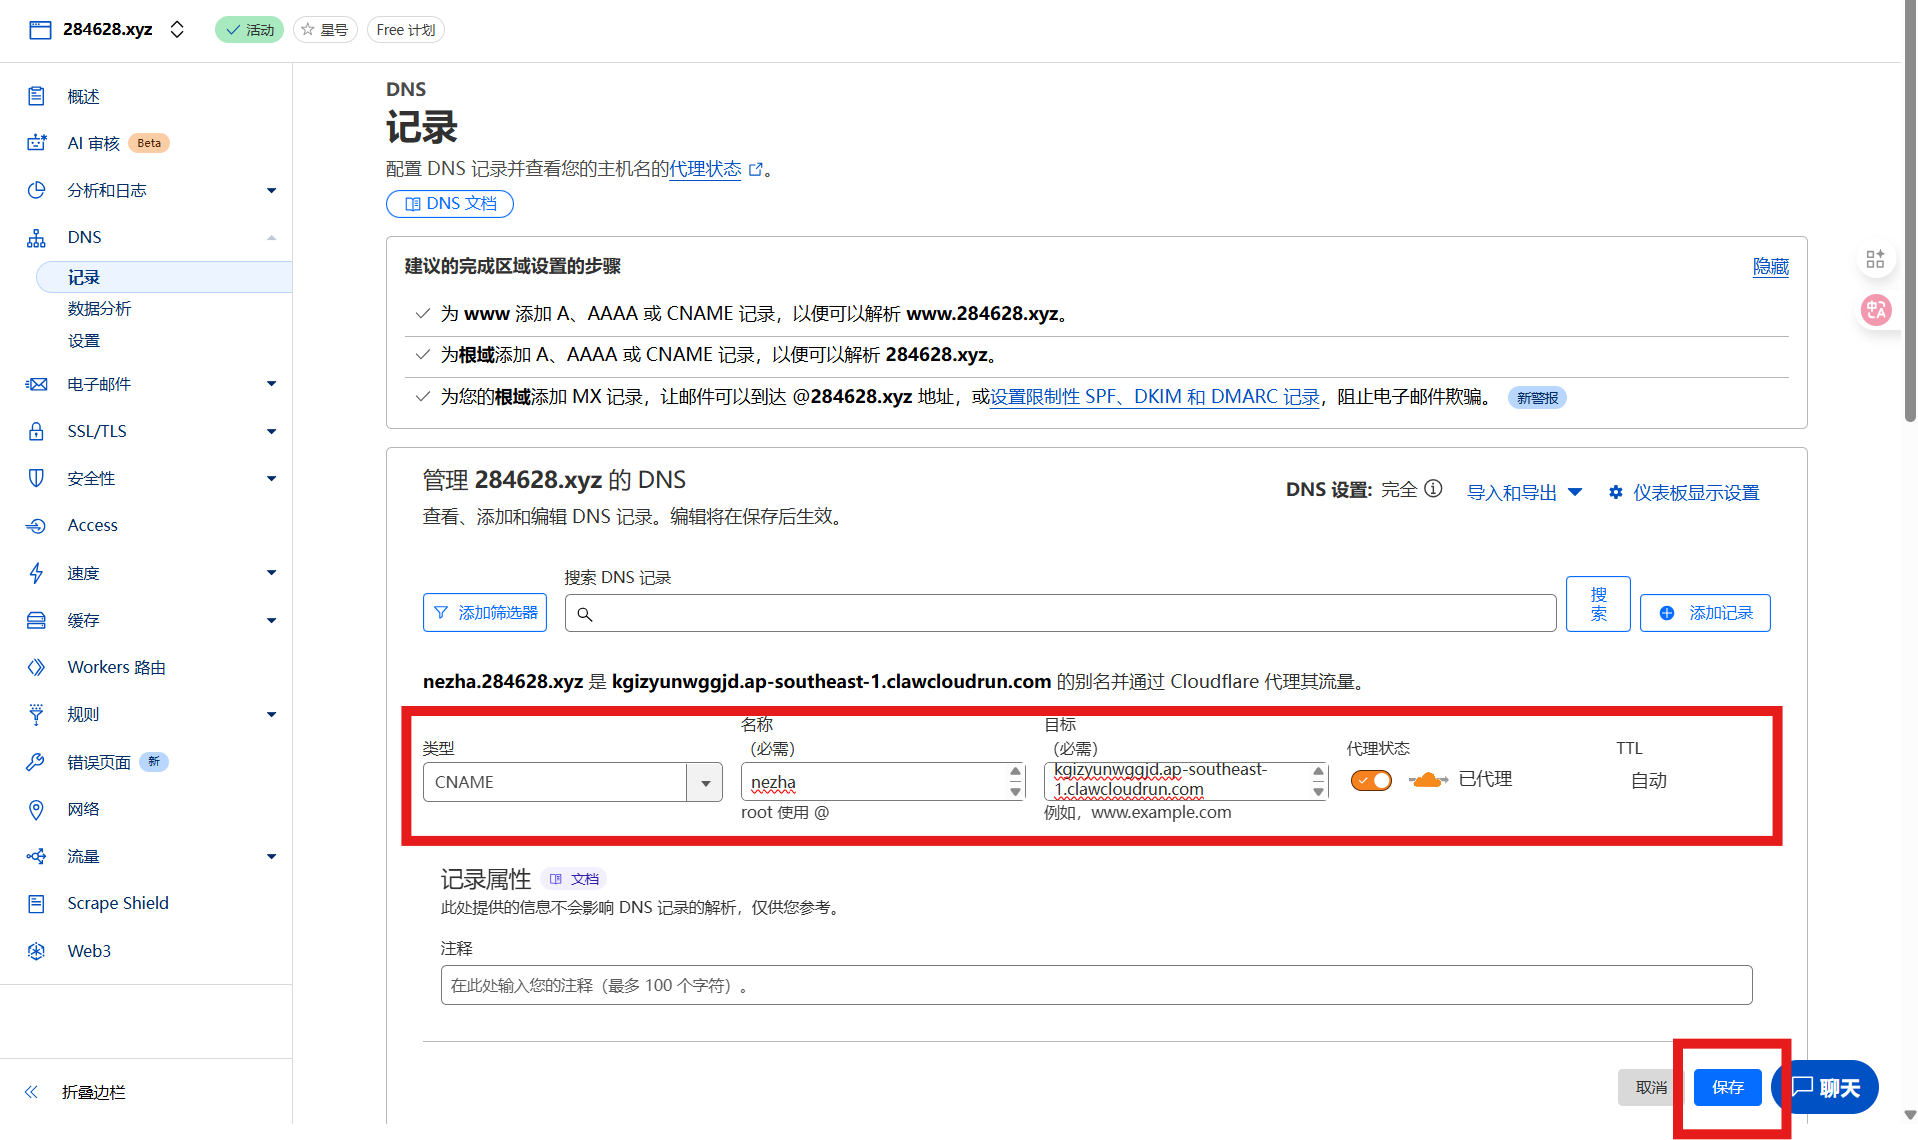Click the Web3 icon in sidebar
This screenshot has height=1140, width=1918.
coord(36,951)
